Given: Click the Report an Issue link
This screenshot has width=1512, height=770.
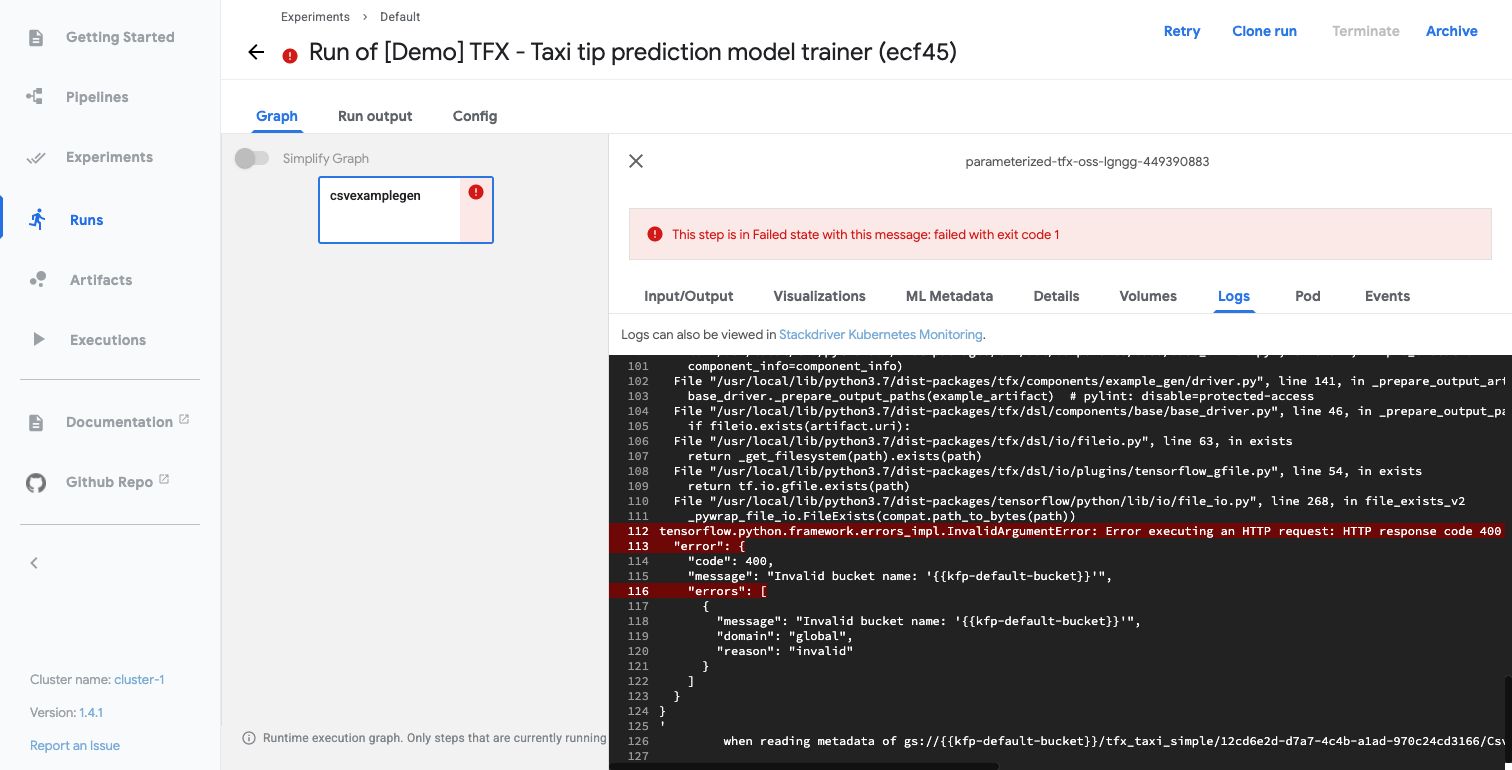Looking at the screenshot, I should click(x=75, y=745).
